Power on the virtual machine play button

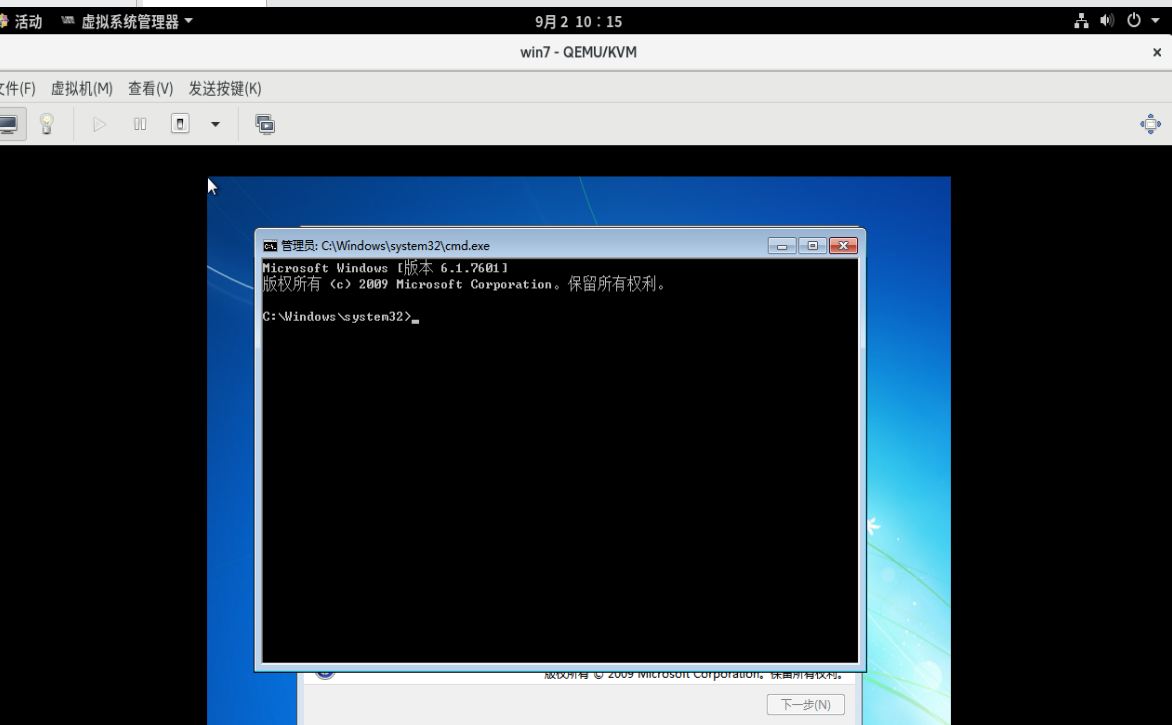coord(99,124)
